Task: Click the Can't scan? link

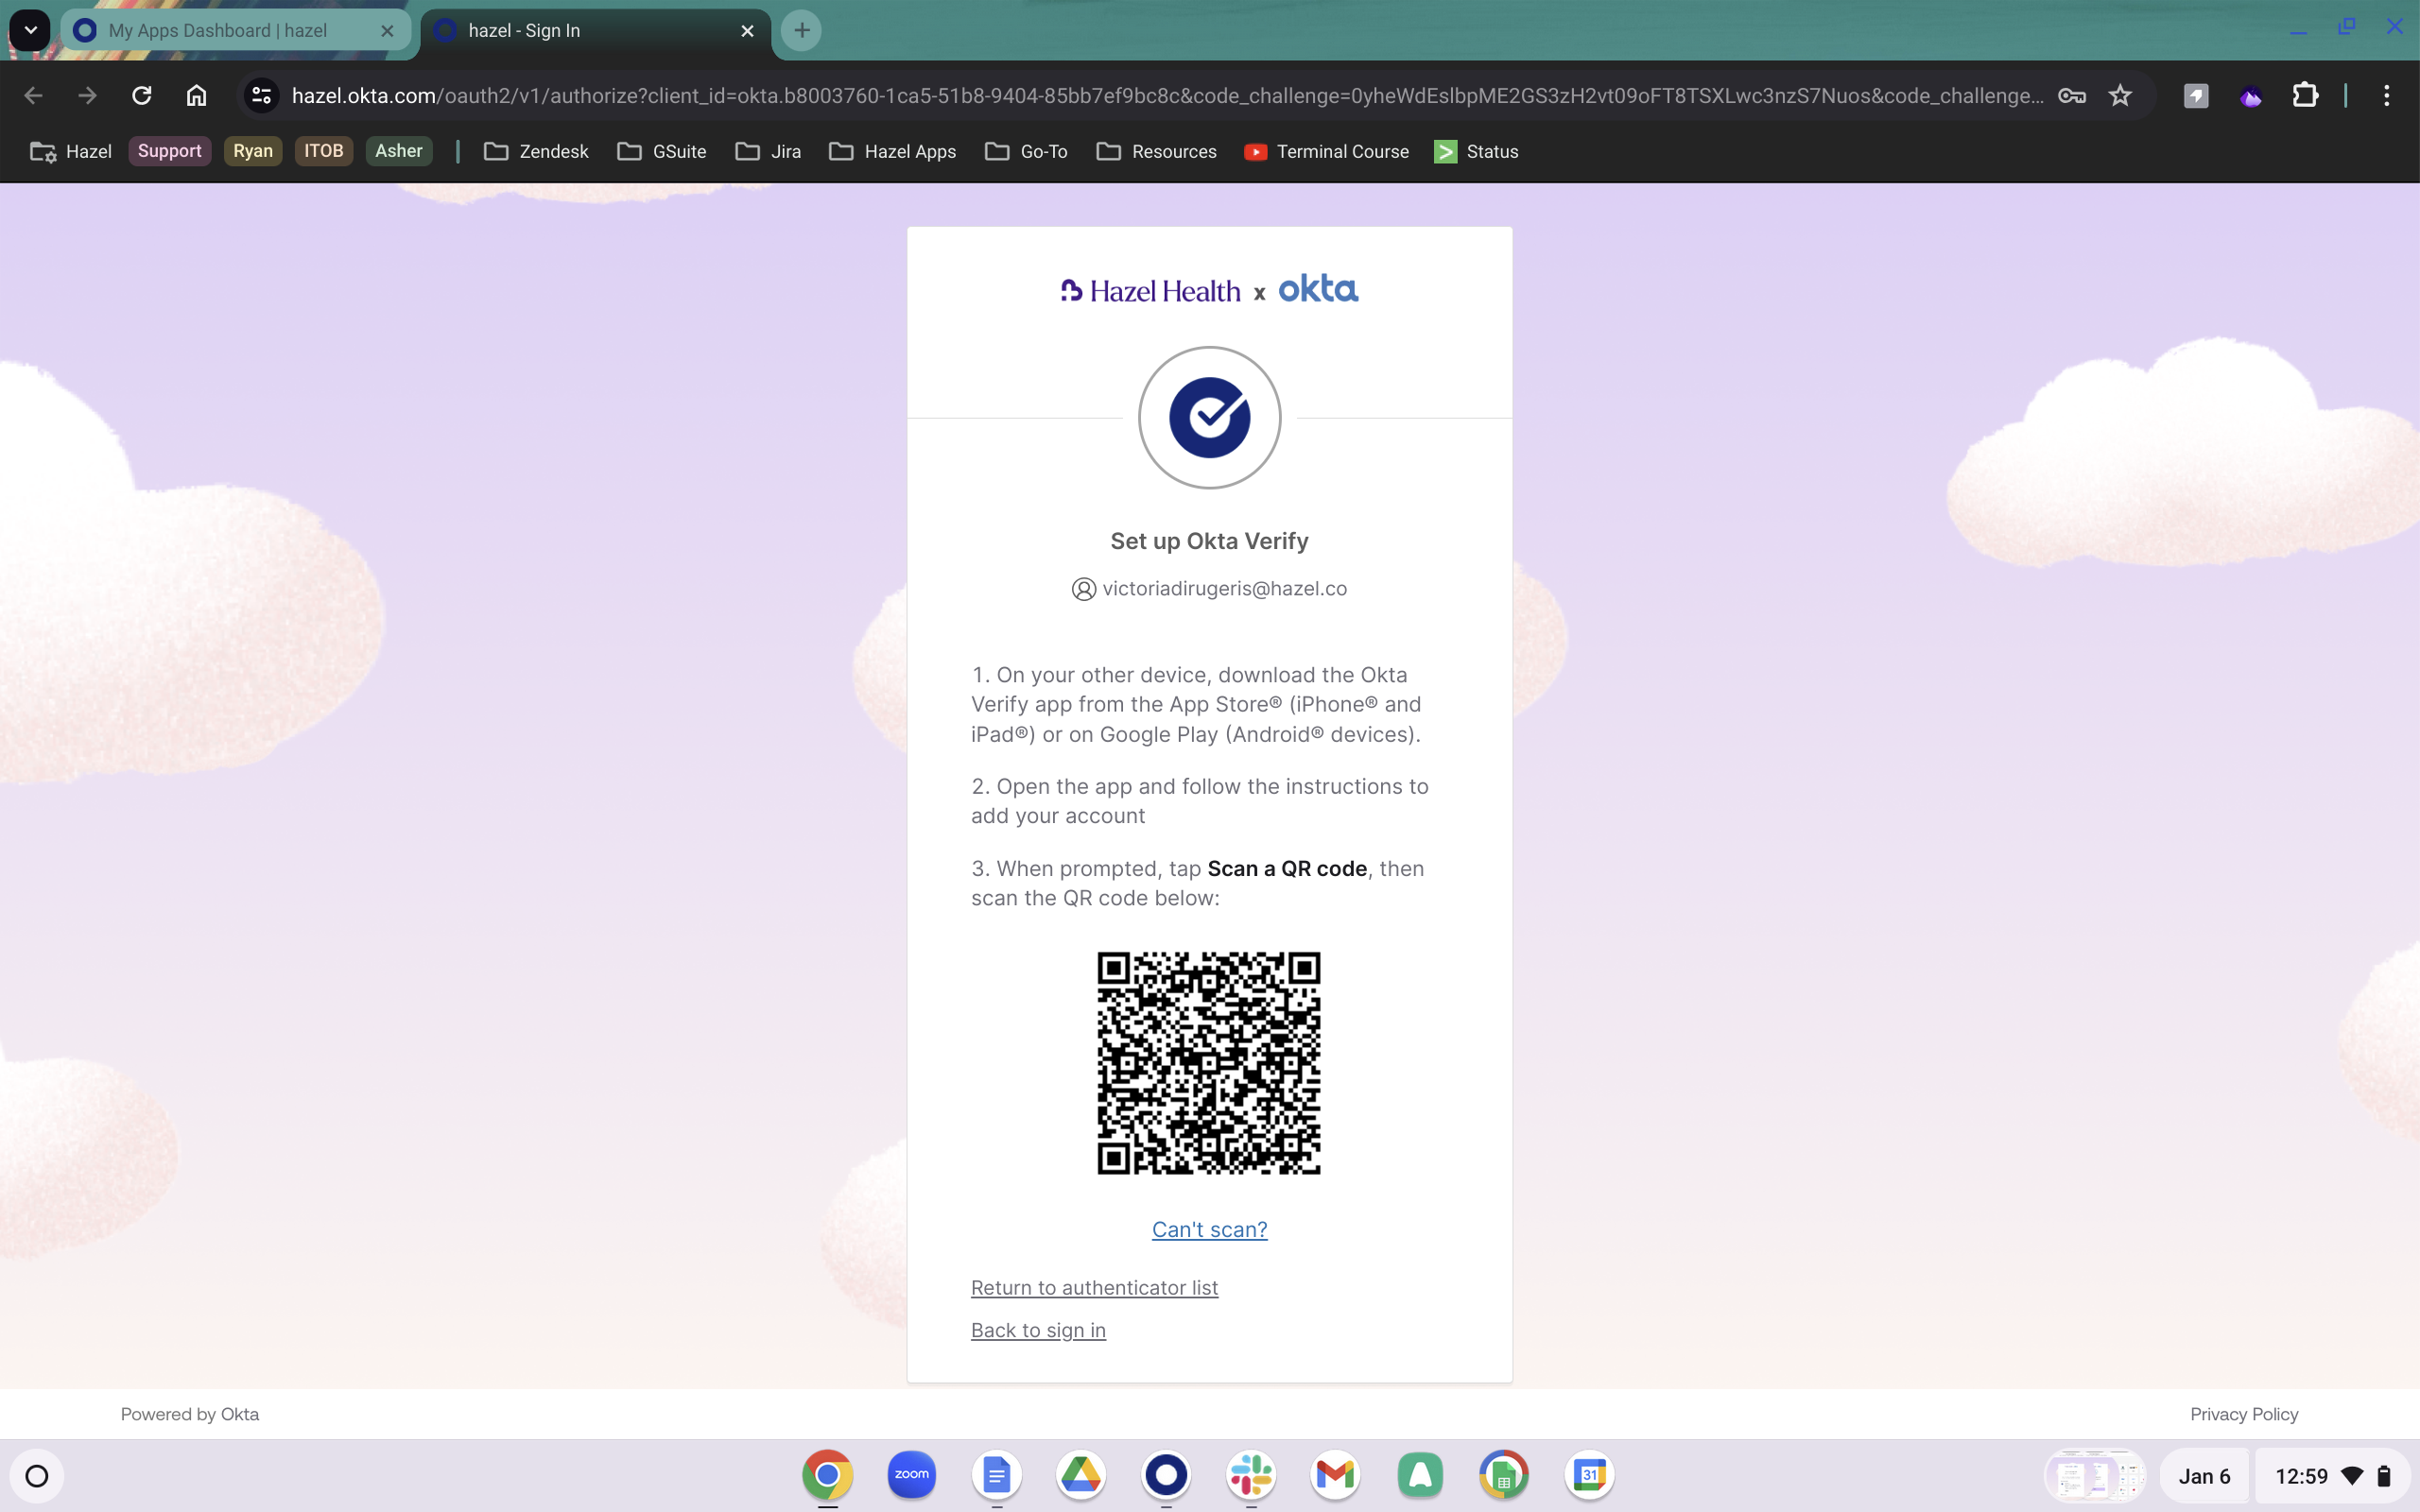Action: coord(1208,1229)
